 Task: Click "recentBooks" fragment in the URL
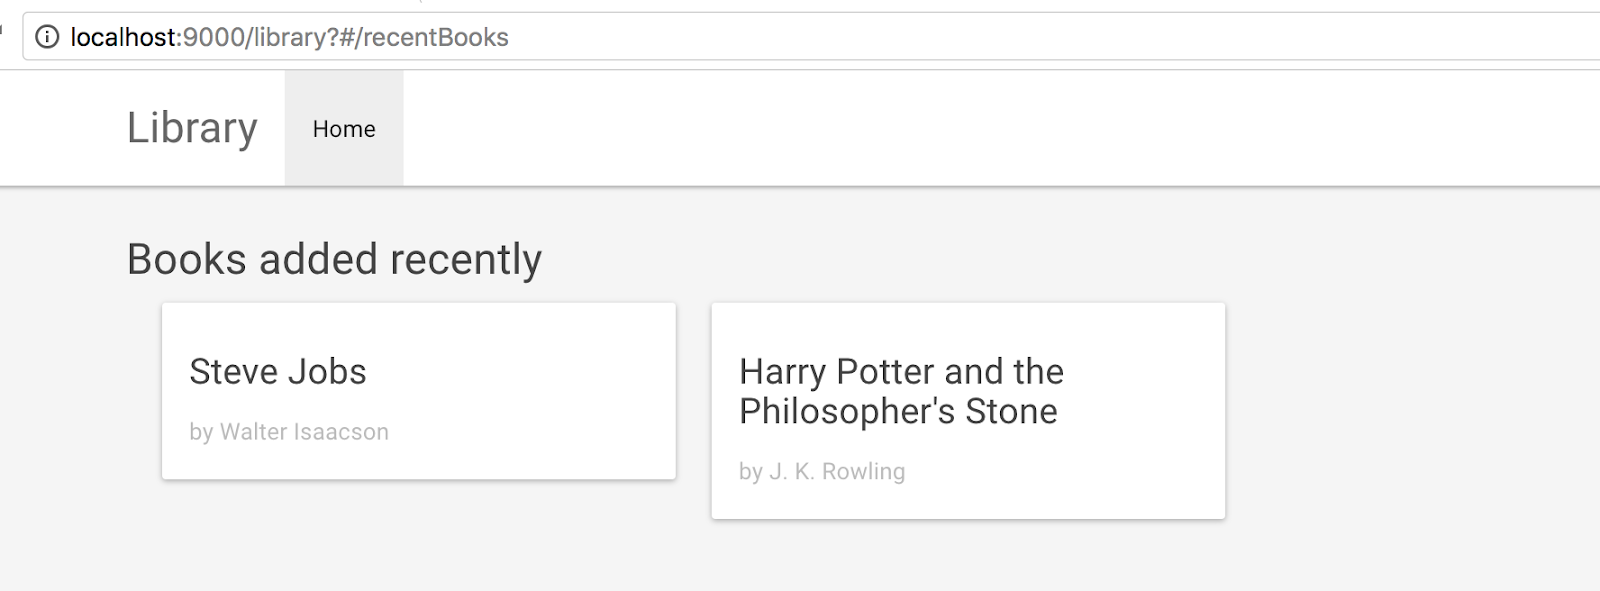(435, 38)
